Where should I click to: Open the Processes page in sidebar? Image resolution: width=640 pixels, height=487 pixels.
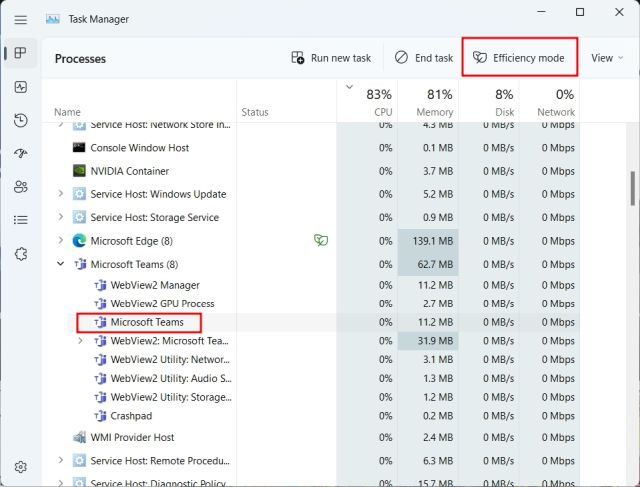click(20, 53)
